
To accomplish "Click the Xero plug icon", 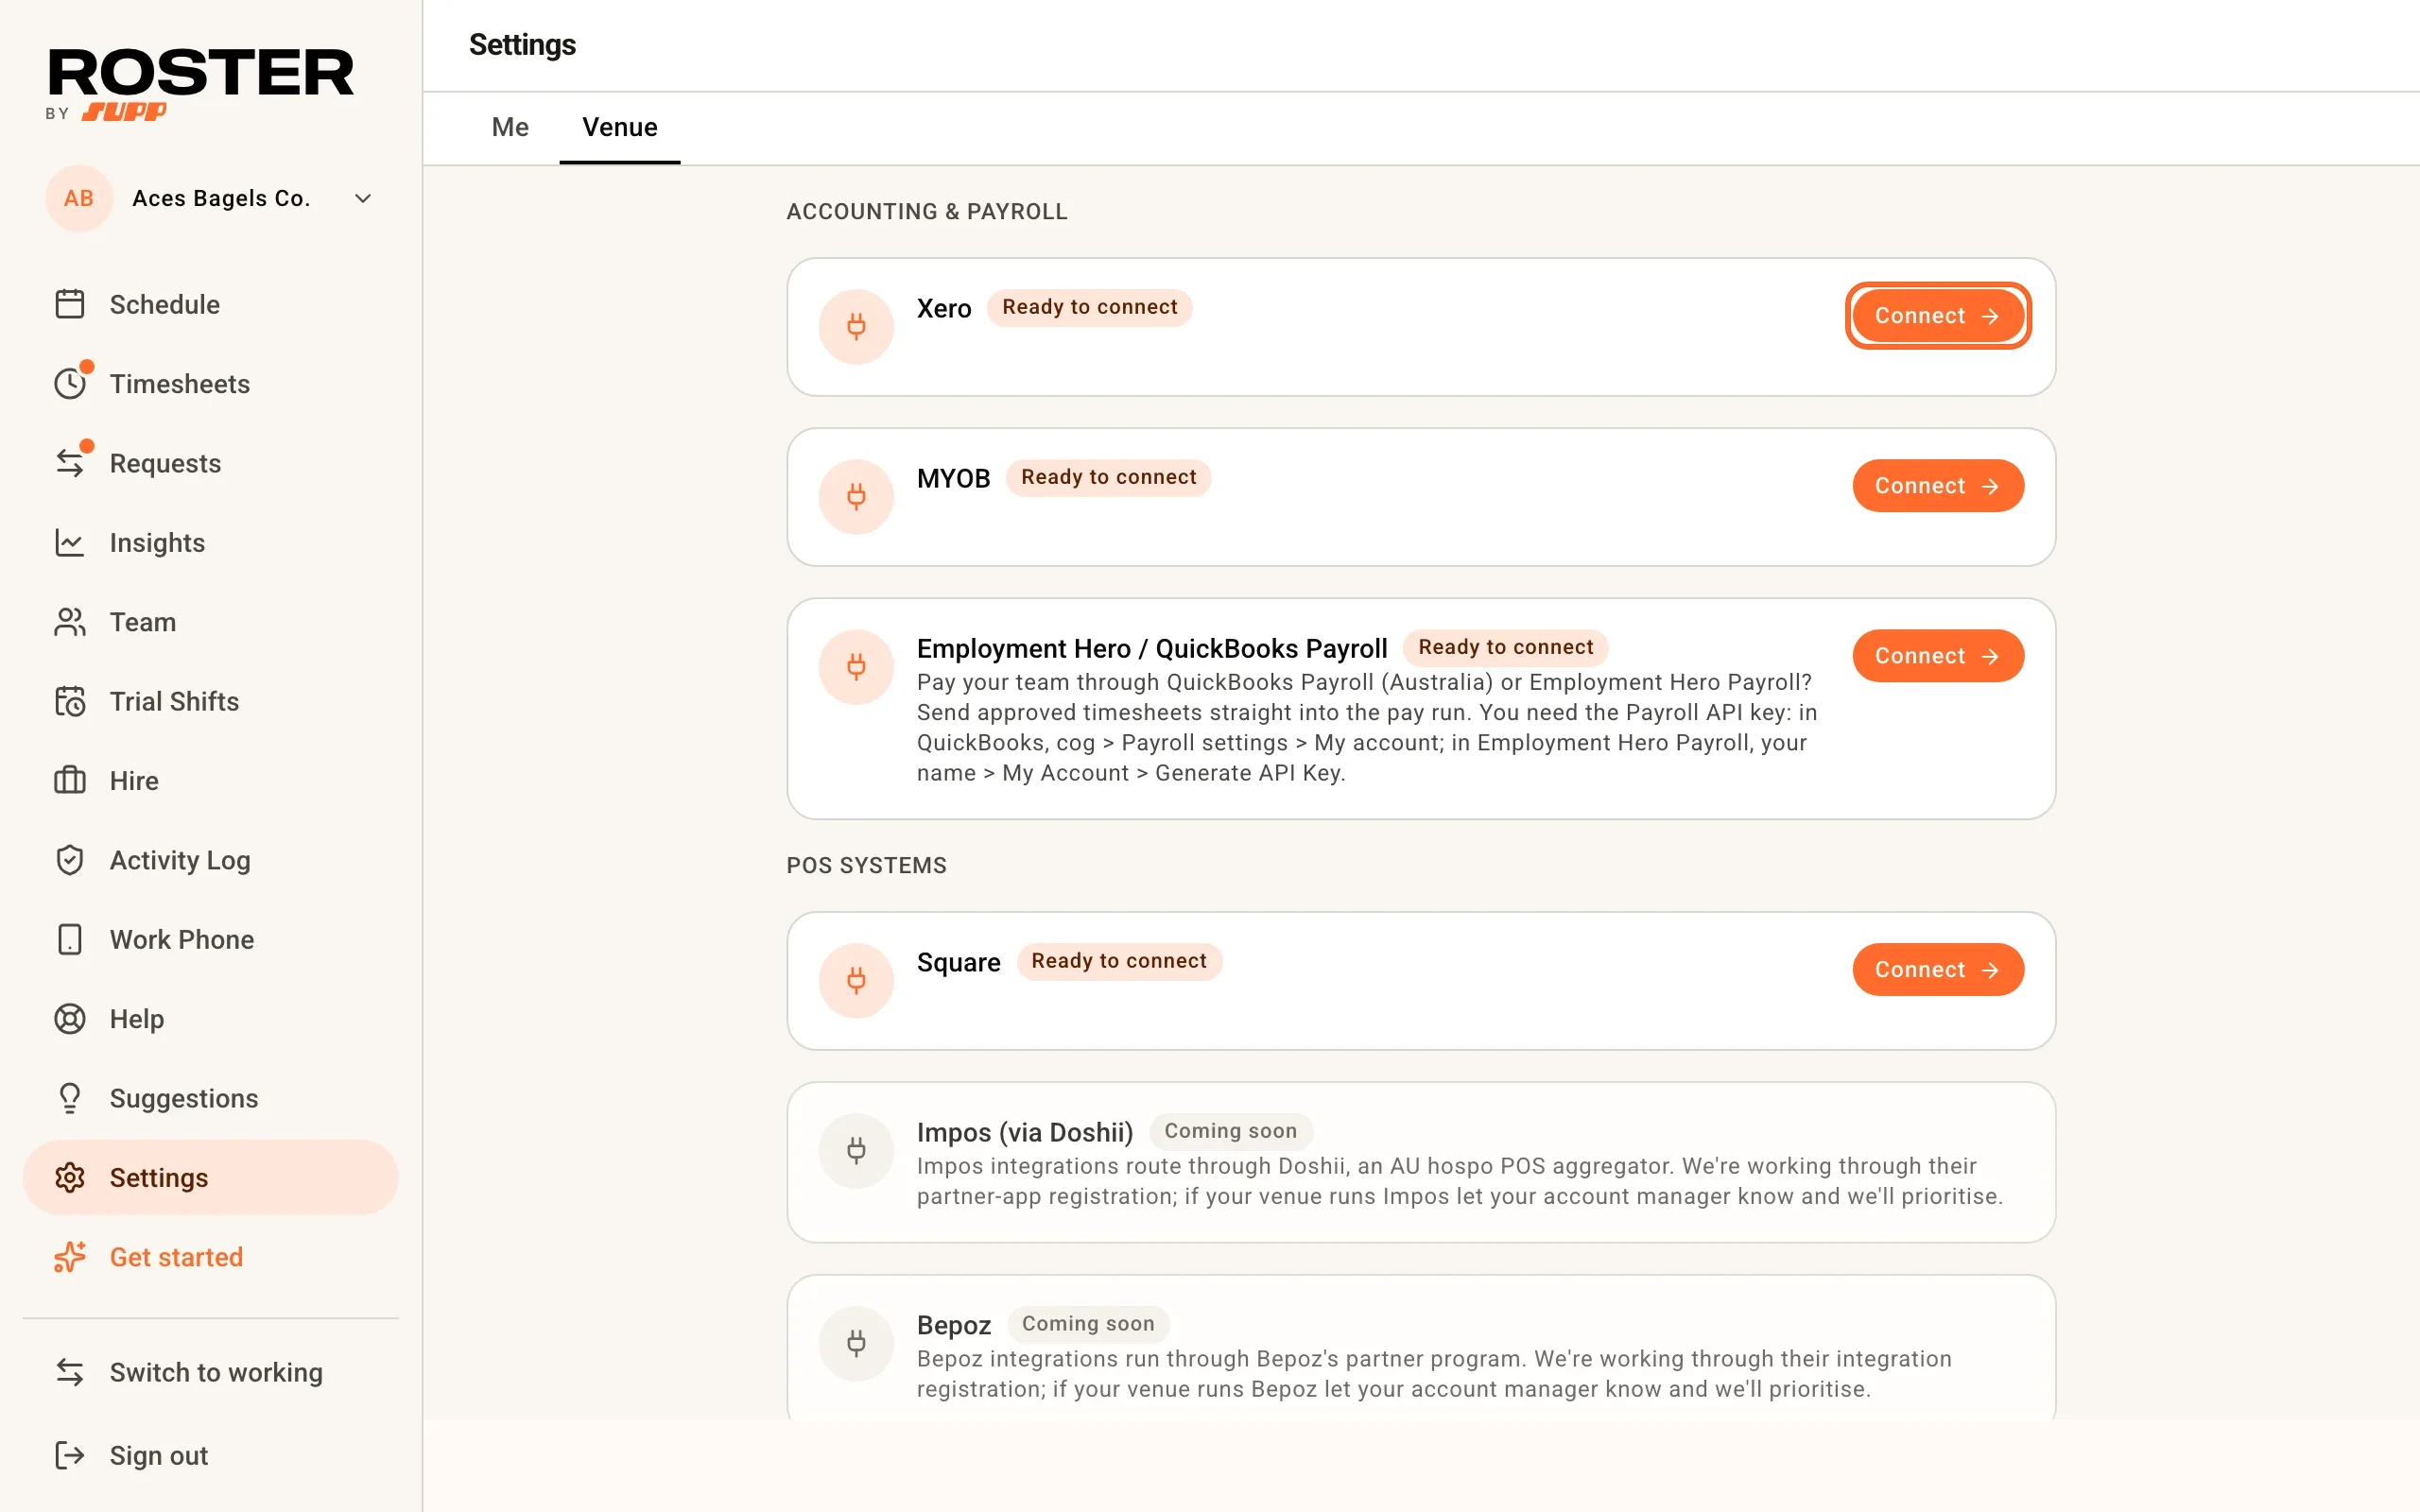I will point(856,327).
